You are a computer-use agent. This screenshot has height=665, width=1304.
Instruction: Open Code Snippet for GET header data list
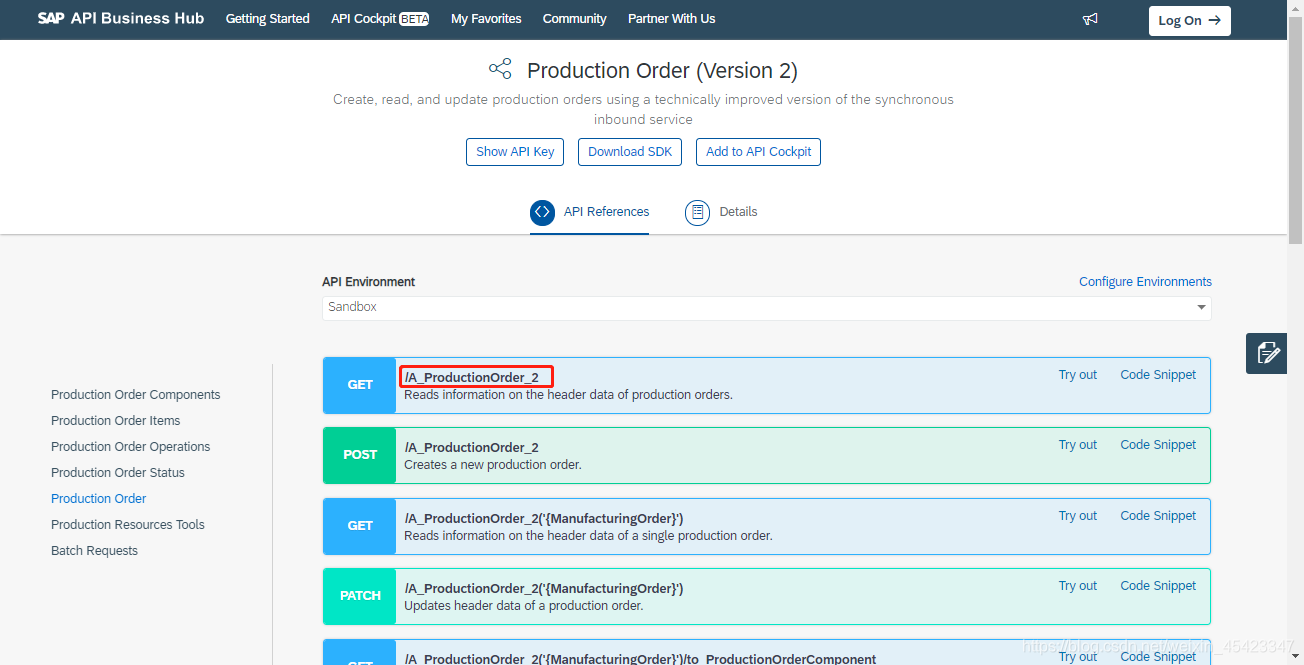click(x=1158, y=375)
